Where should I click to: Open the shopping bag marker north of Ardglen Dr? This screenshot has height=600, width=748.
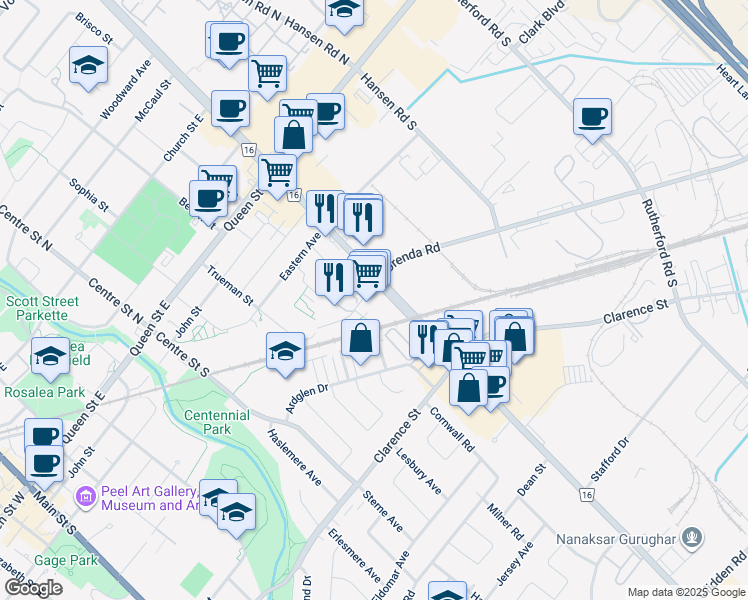point(361,338)
